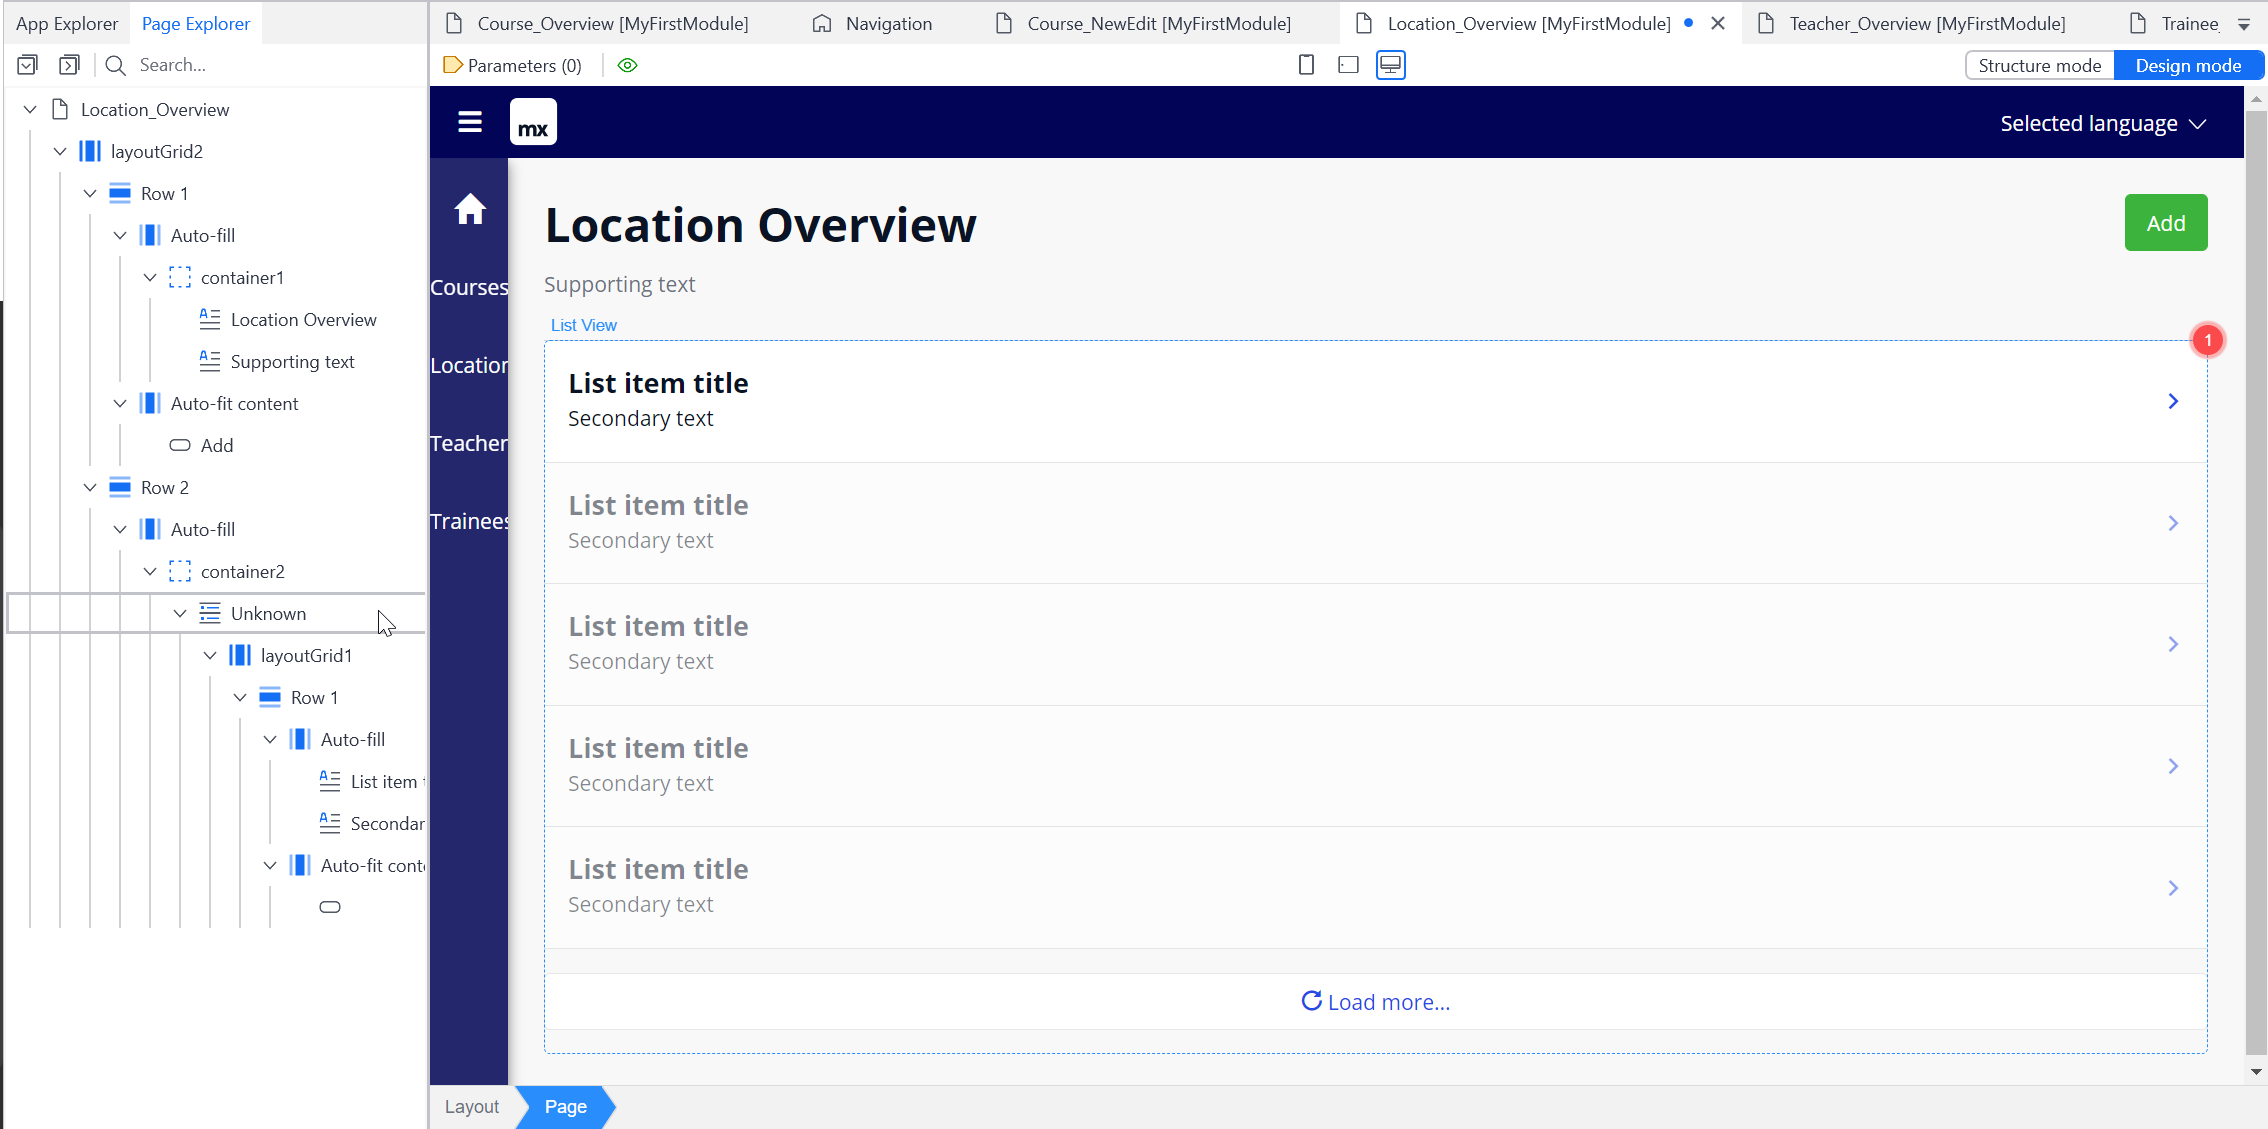
Task: Collapse the Unknown list view node
Action: coord(180,613)
